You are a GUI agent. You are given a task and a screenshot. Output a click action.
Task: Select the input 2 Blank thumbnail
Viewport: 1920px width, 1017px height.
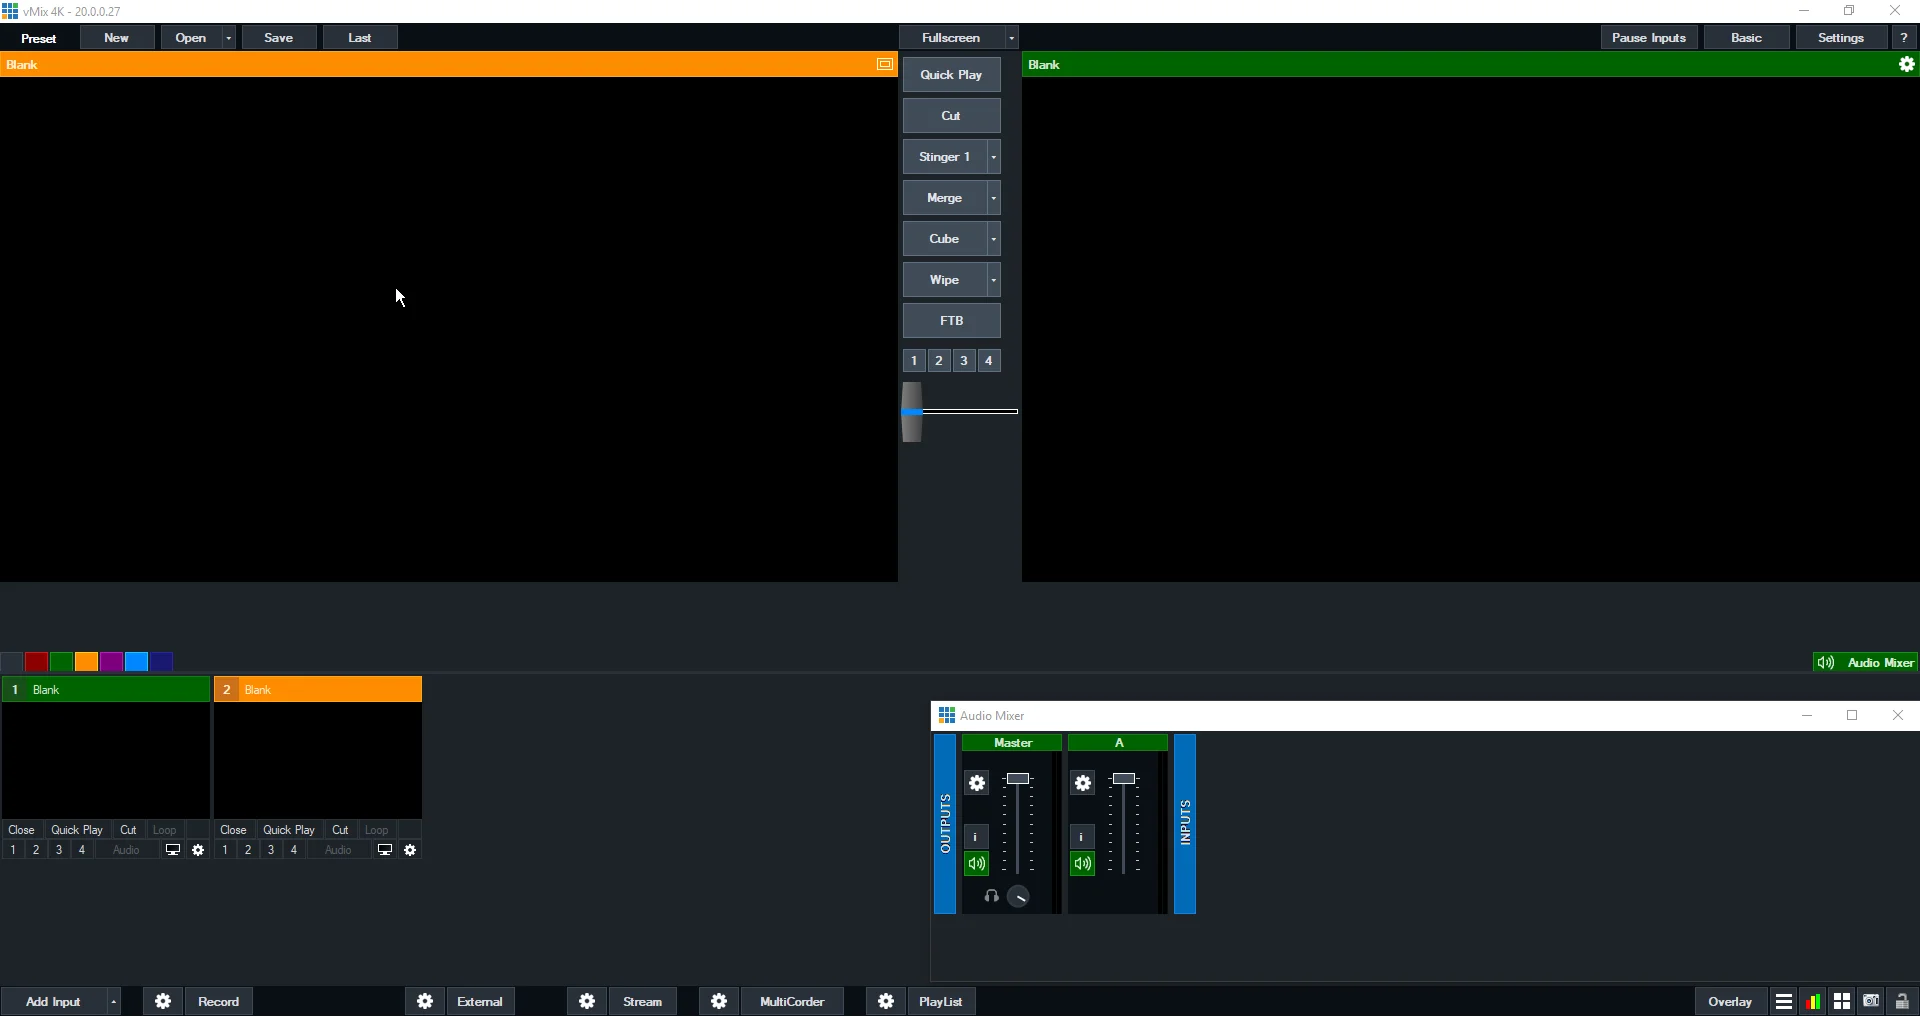(318, 760)
